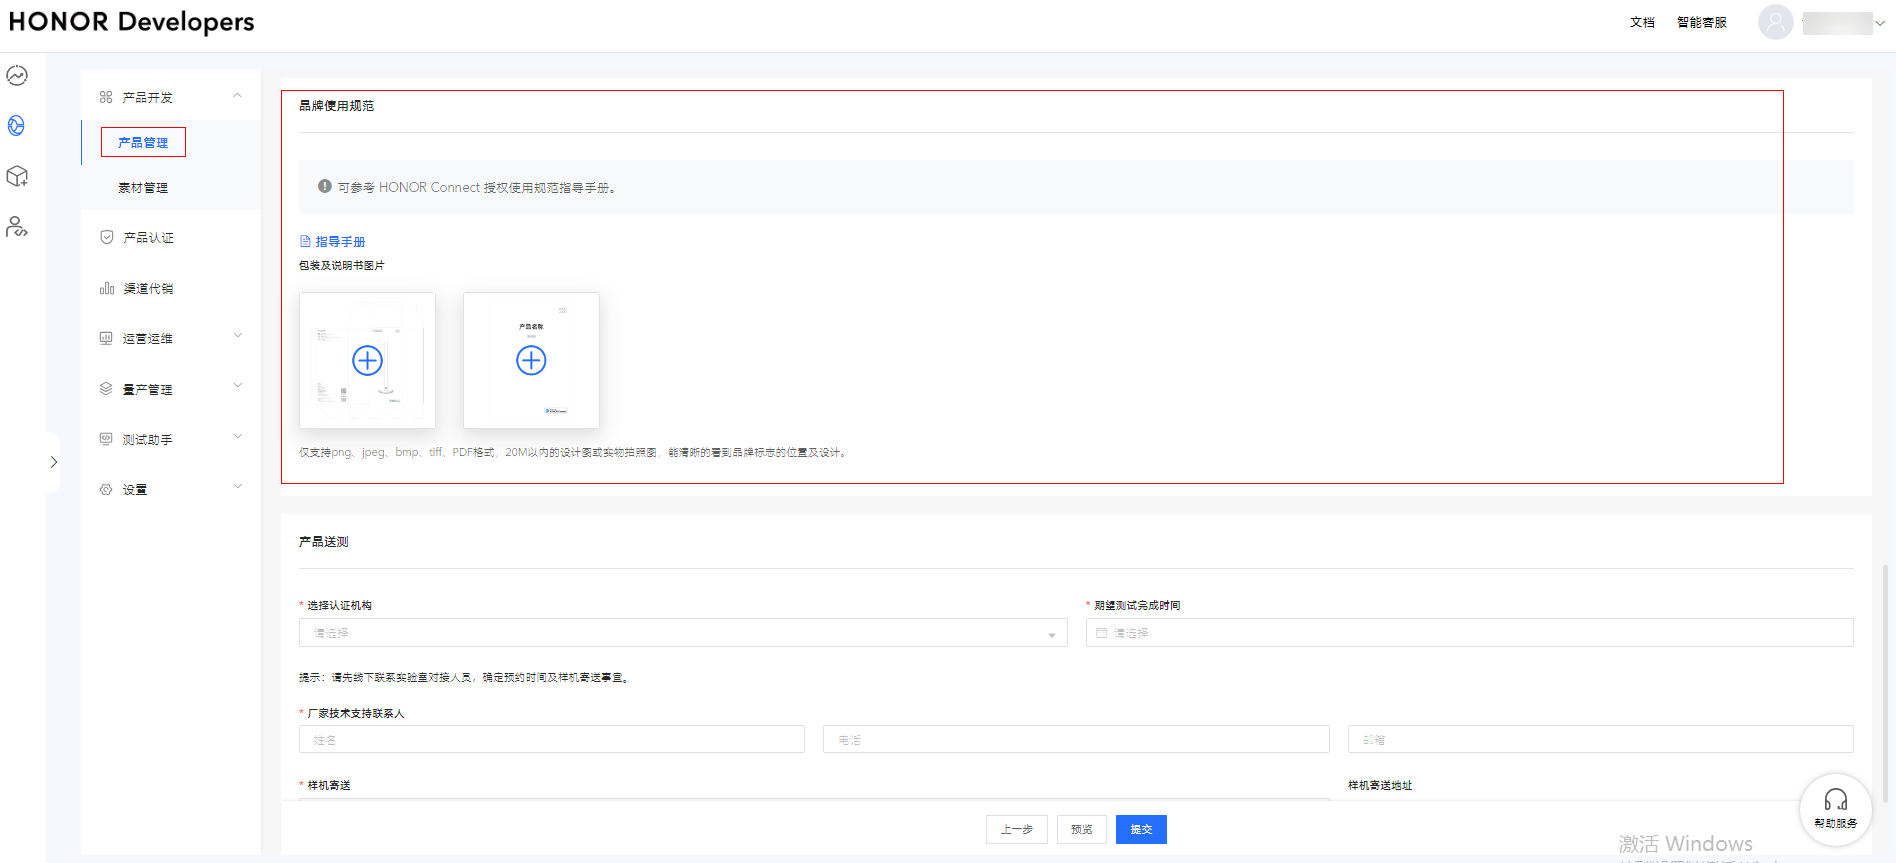Select 素材管理 in the sidebar
Screen dimensions: 1896x863
[x=143, y=188]
